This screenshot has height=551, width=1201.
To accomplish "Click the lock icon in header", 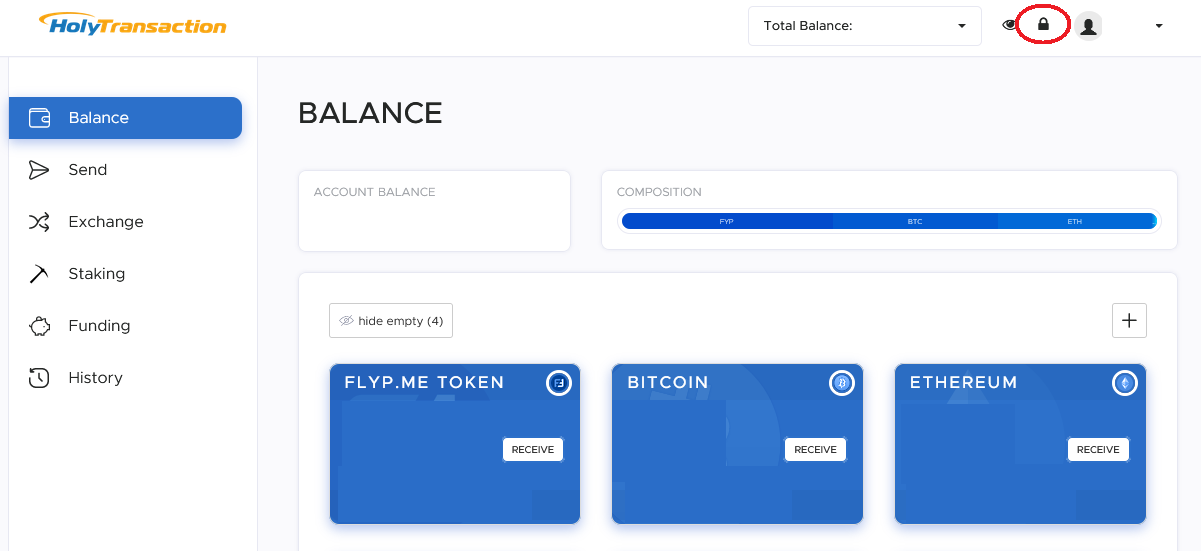I will pos(1043,25).
